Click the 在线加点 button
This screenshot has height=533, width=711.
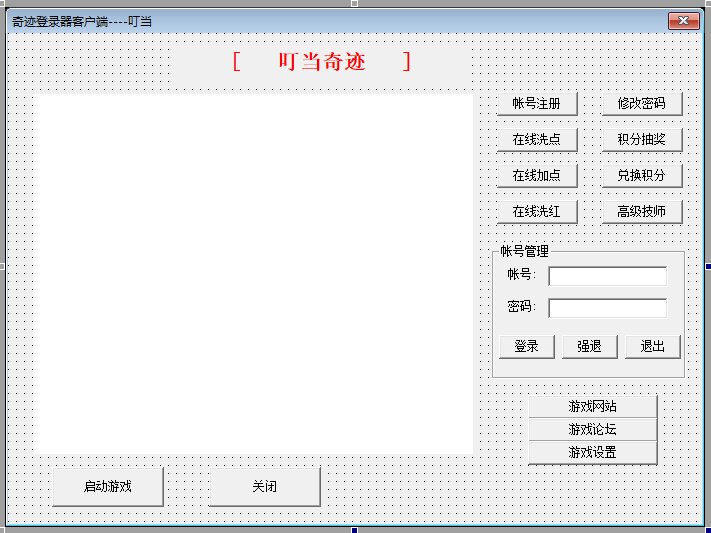point(537,175)
